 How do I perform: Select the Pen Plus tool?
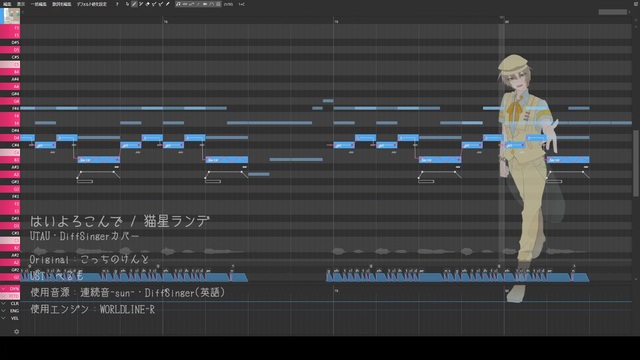pos(141,4)
